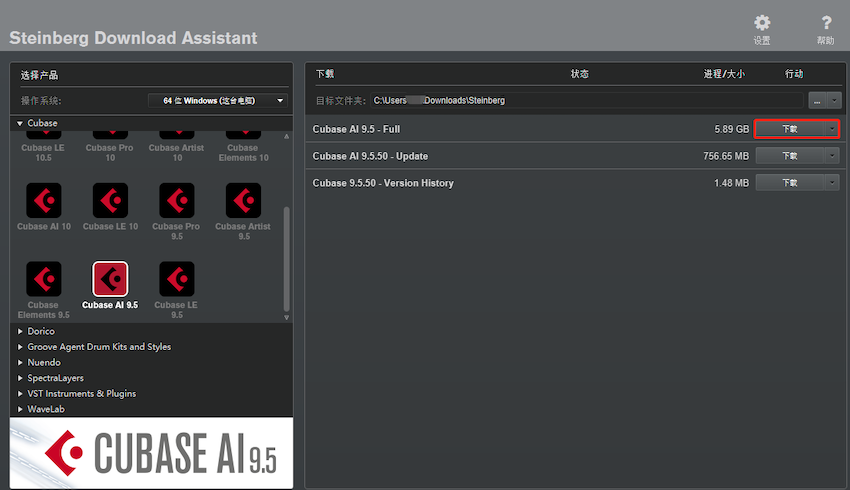
Task: Expand VST Instruments & Plugins category
Action: [20, 394]
